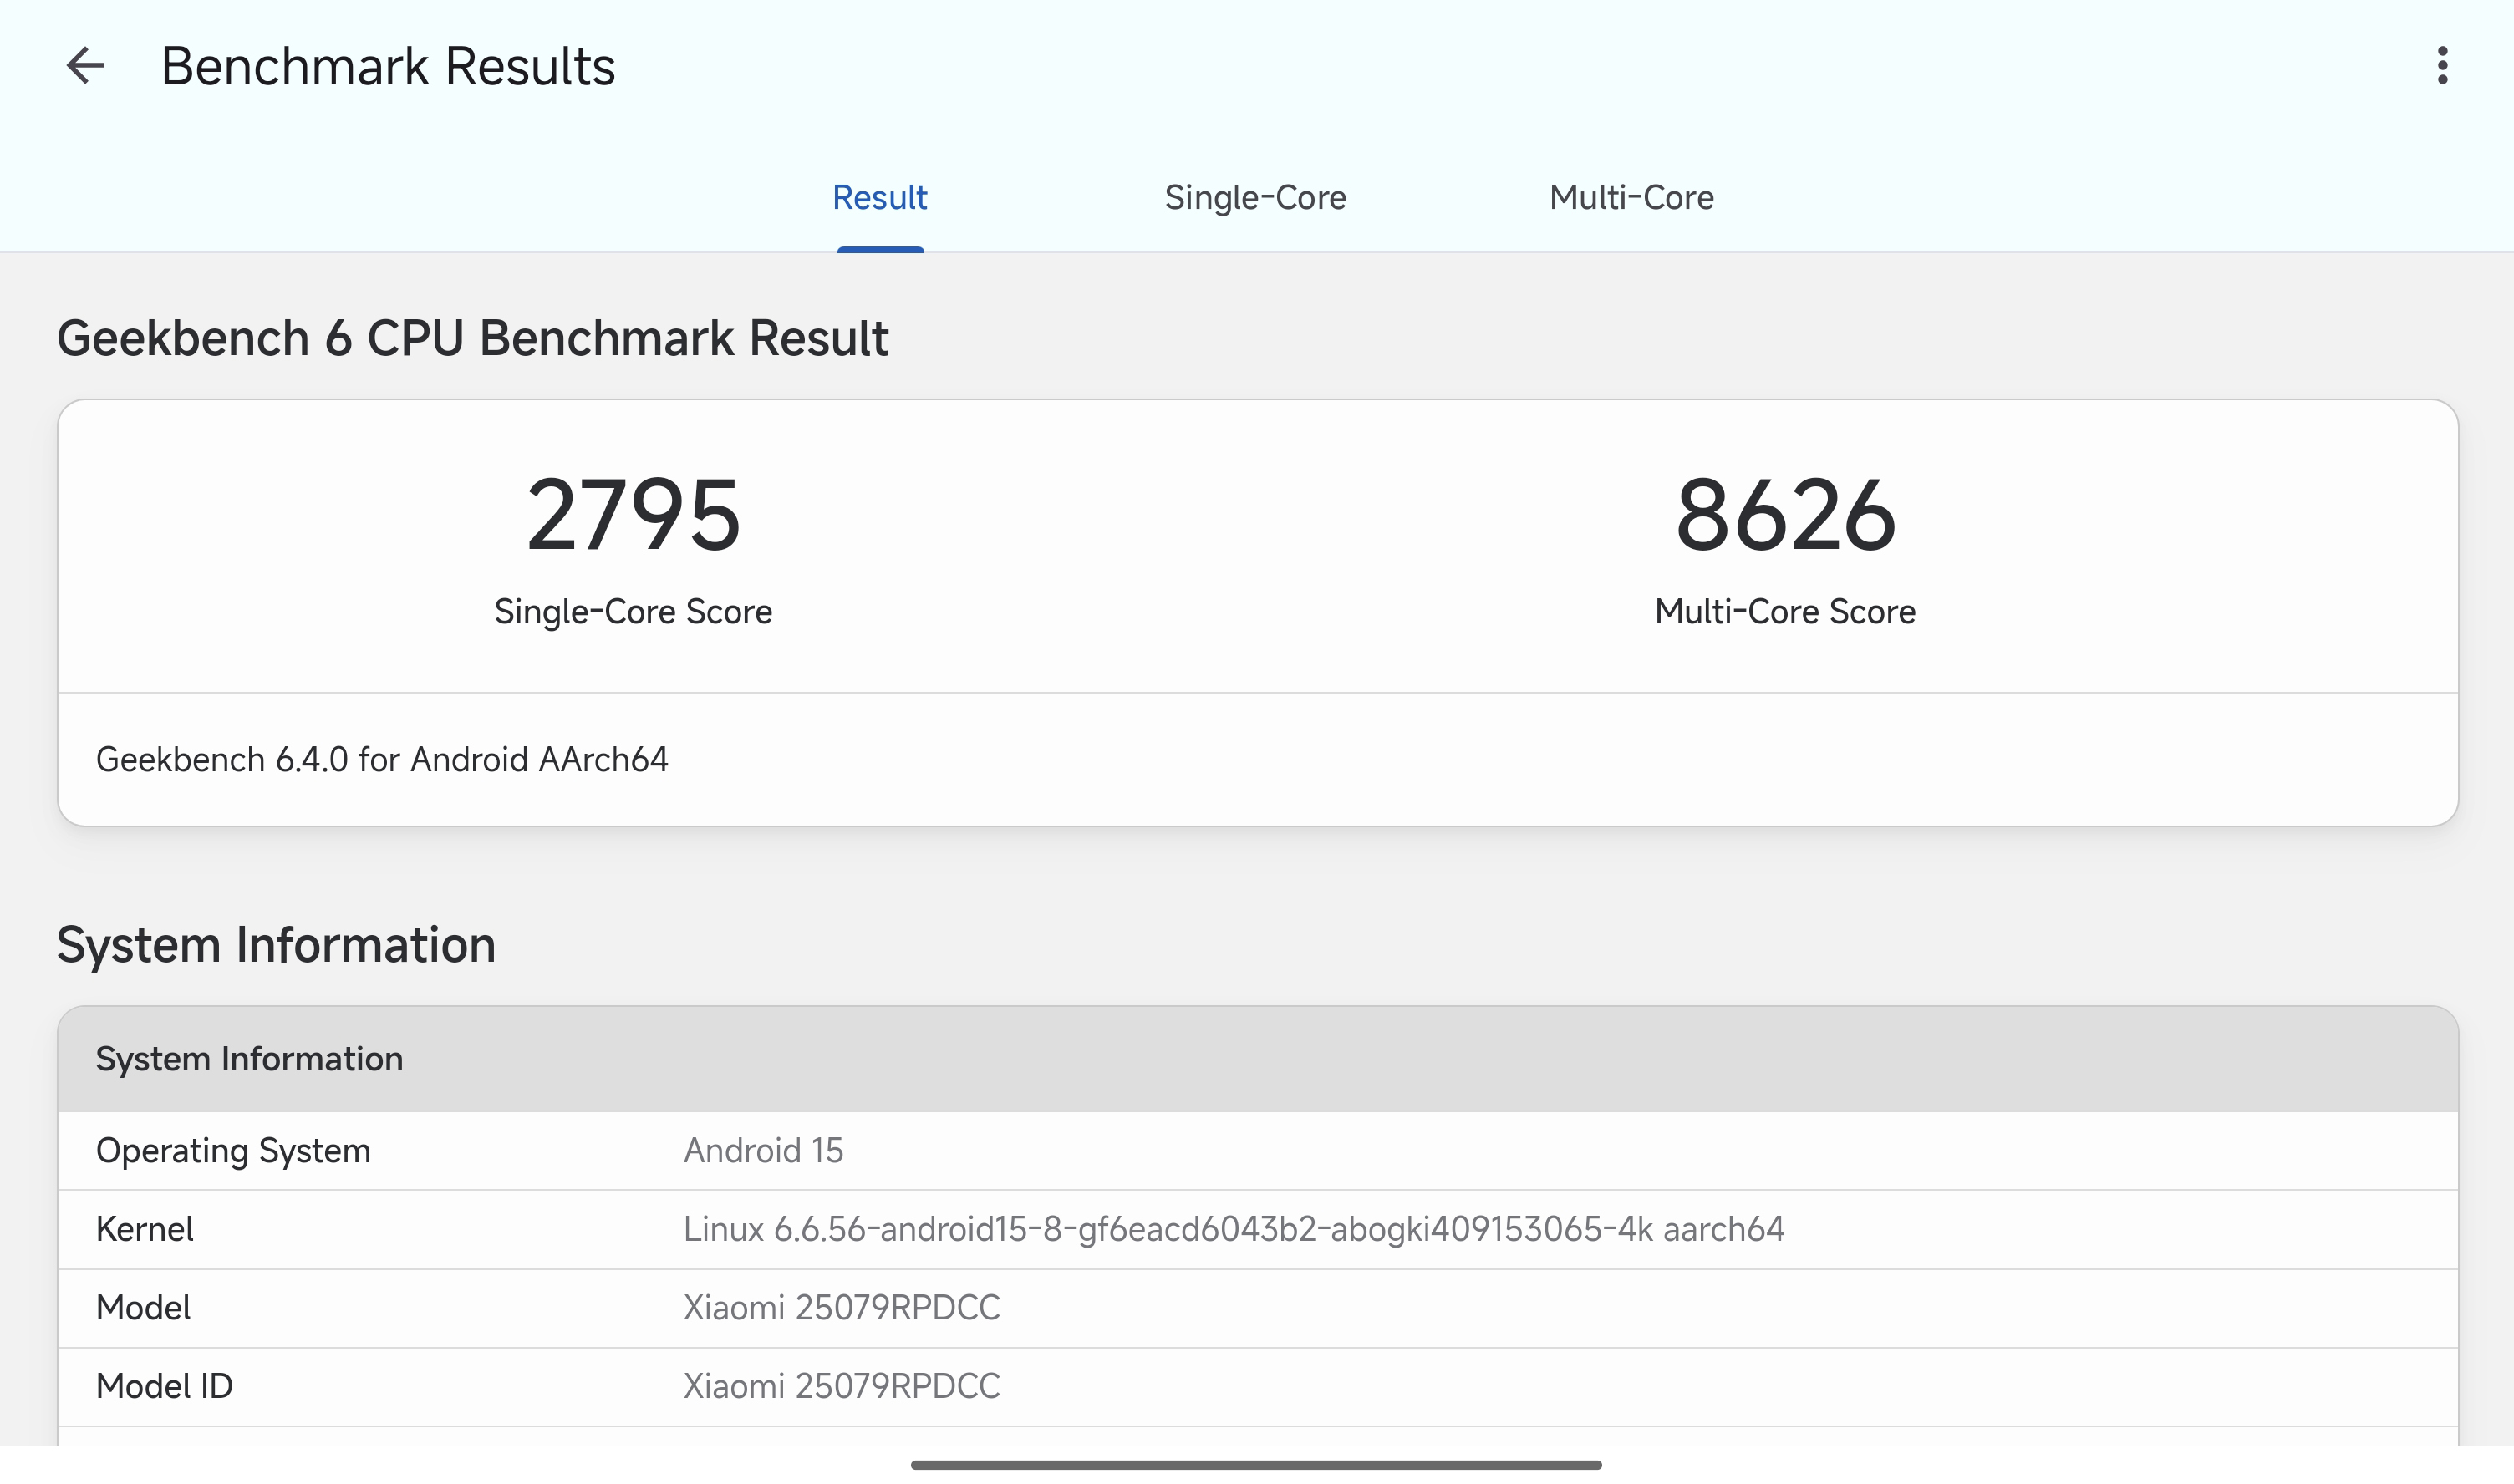Click the System Information table header row
The width and height of the screenshot is (2514, 1484).
(x=1258, y=1059)
